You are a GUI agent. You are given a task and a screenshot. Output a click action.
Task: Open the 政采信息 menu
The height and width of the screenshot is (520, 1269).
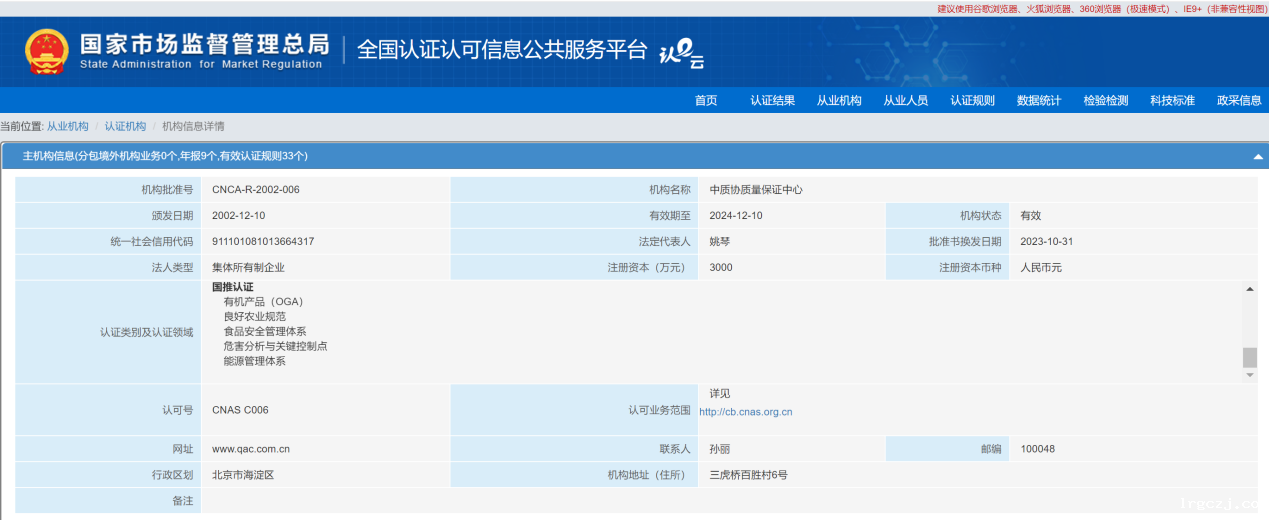click(x=1239, y=100)
